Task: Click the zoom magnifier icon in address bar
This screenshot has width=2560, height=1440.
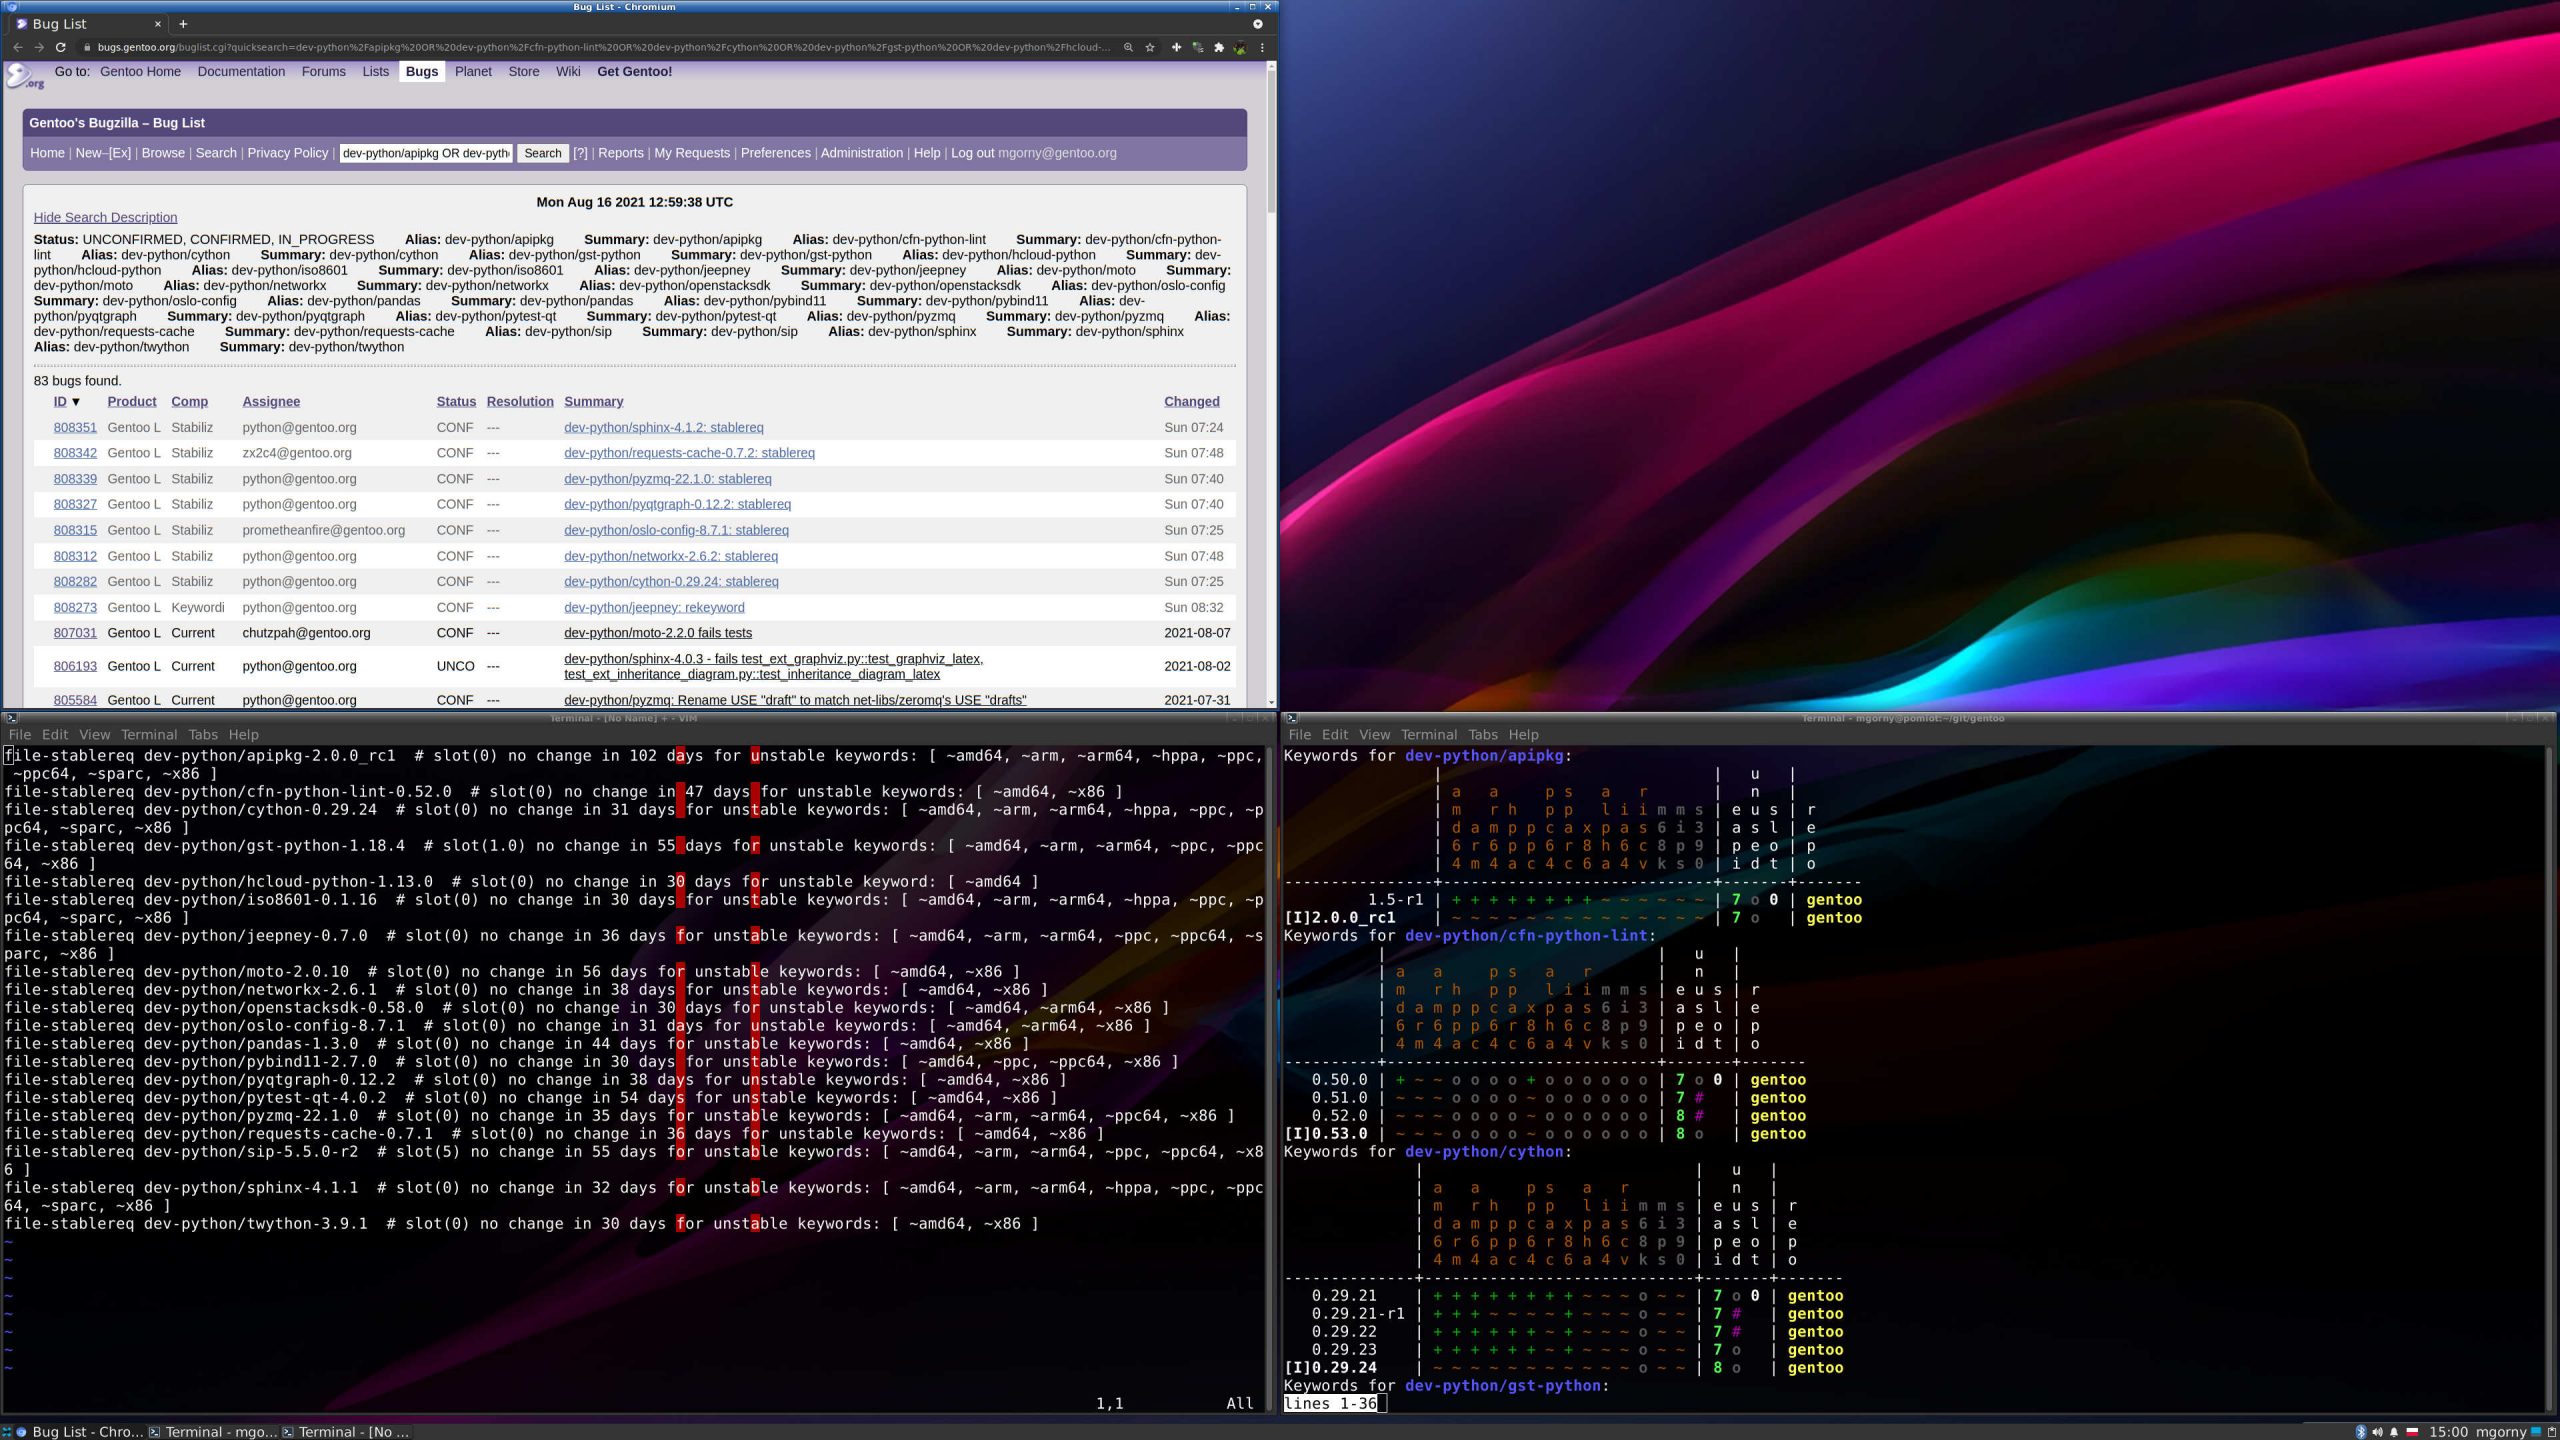Action: 1129,47
